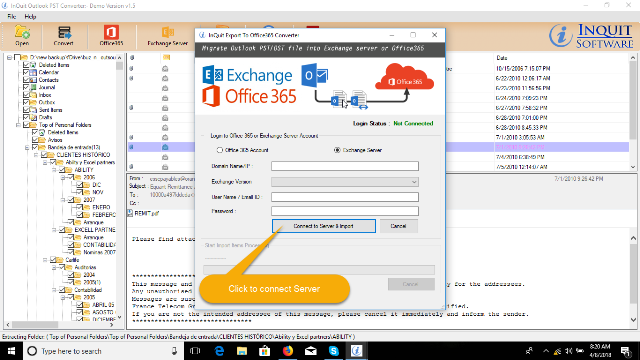
Task: Click volume icon in system tray
Action: (x=568, y=351)
